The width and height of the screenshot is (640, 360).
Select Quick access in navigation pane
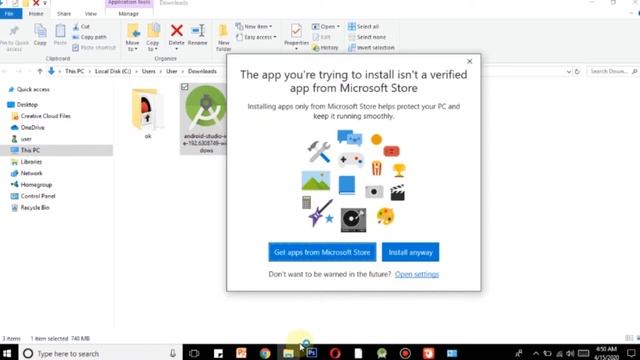pyautogui.click(x=33, y=89)
